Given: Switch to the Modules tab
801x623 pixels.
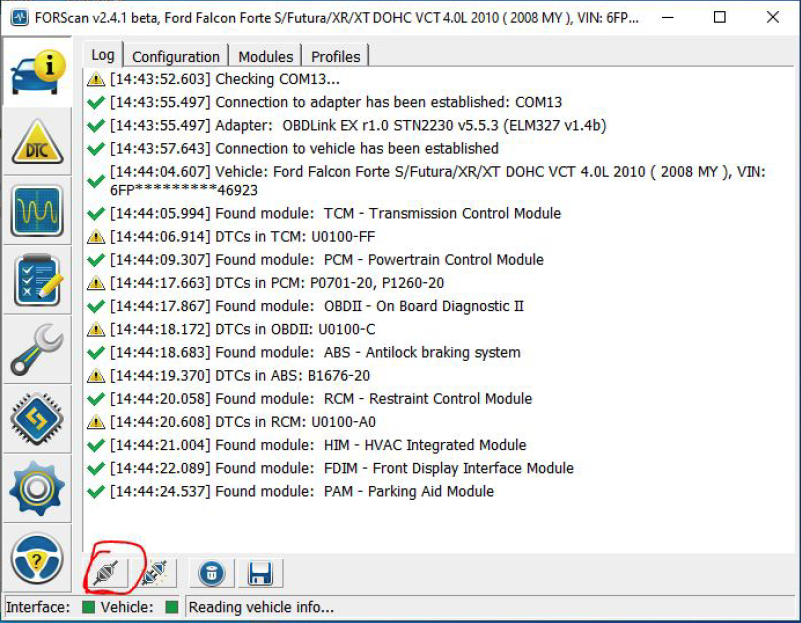Looking at the screenshot, I should (x=266, y=56).
